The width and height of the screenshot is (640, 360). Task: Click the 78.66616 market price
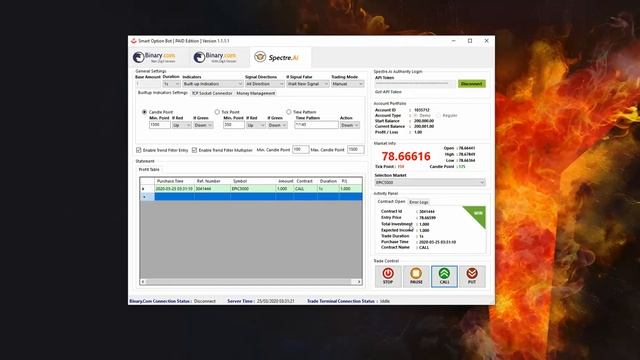coord(406,156)
